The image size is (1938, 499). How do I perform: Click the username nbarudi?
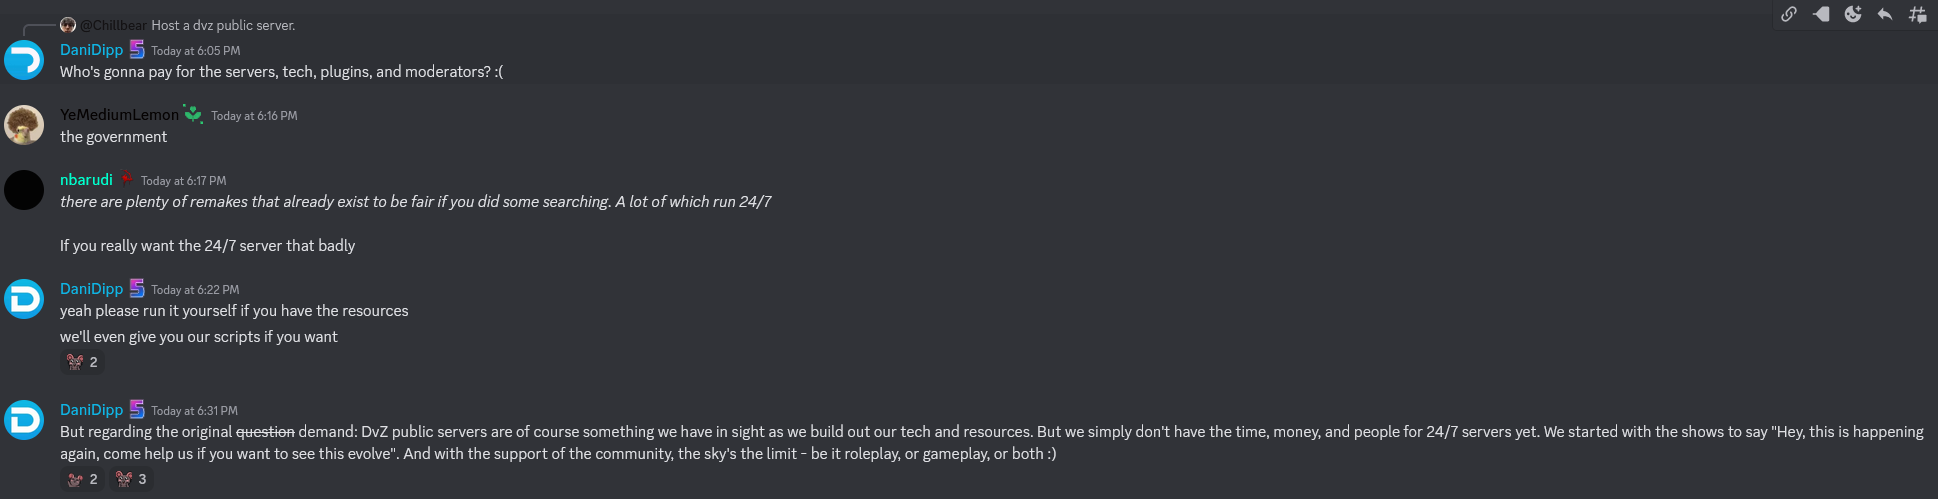pyautogui.click(x=86, y=180)
